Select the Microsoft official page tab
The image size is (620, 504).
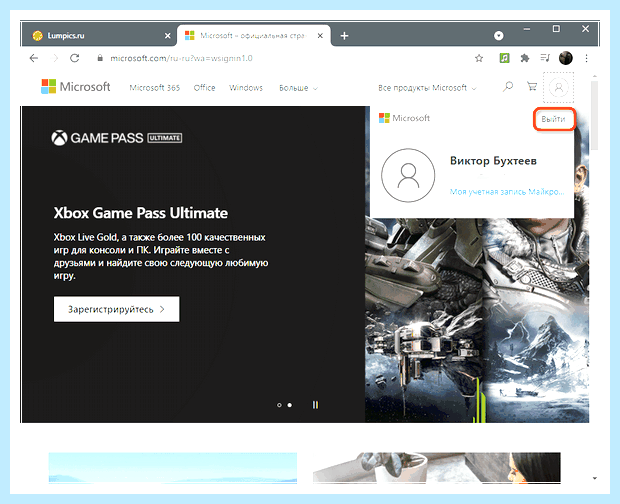point(254,36)
